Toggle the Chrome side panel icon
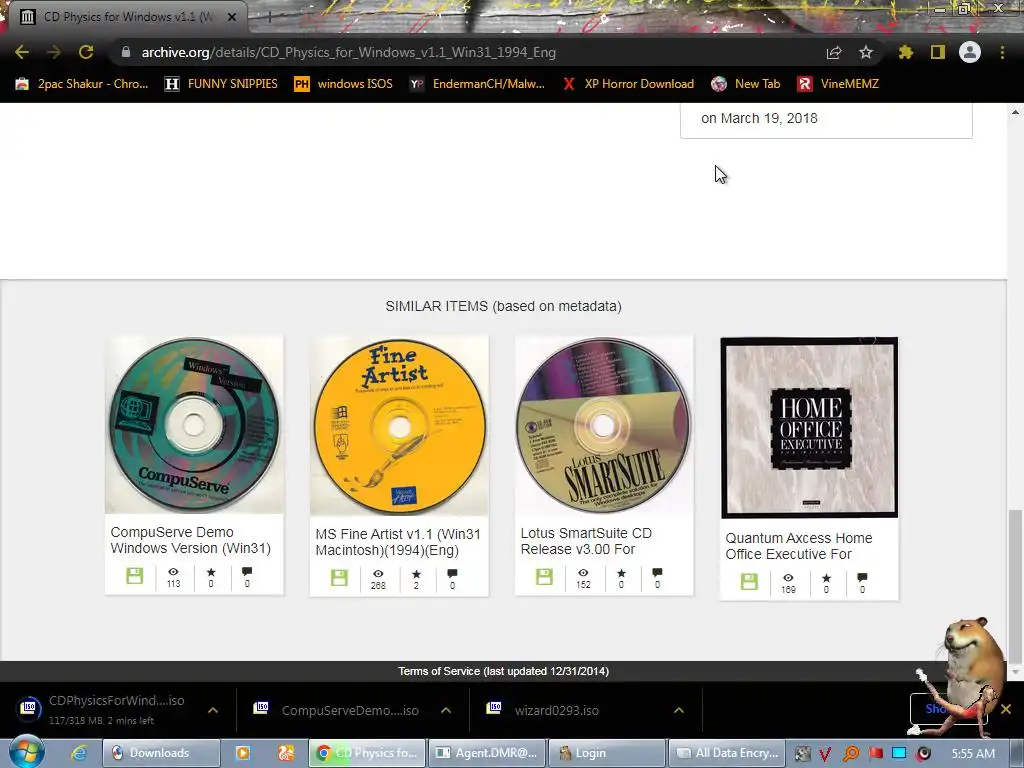Viewport: 1024px width, 768px height. point(938,52)
